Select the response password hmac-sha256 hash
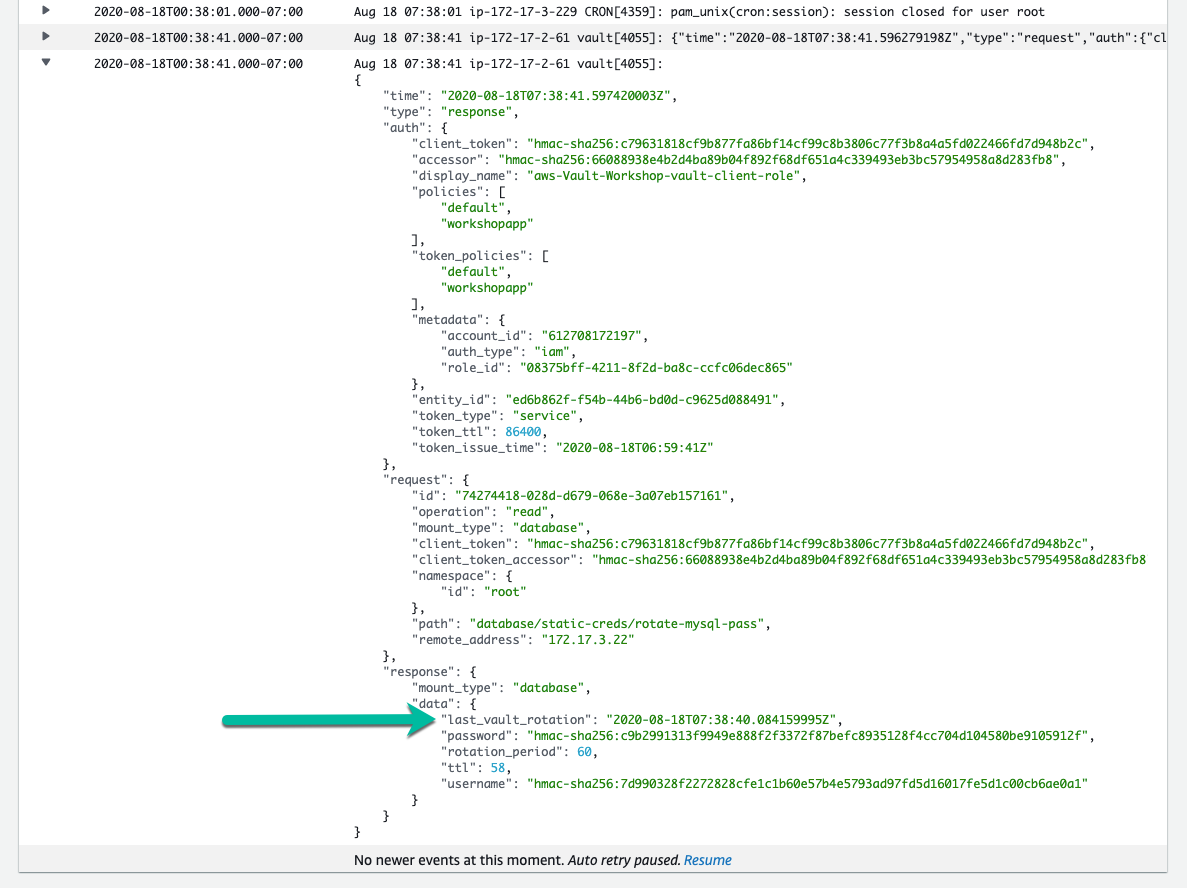 click(808, 736)
